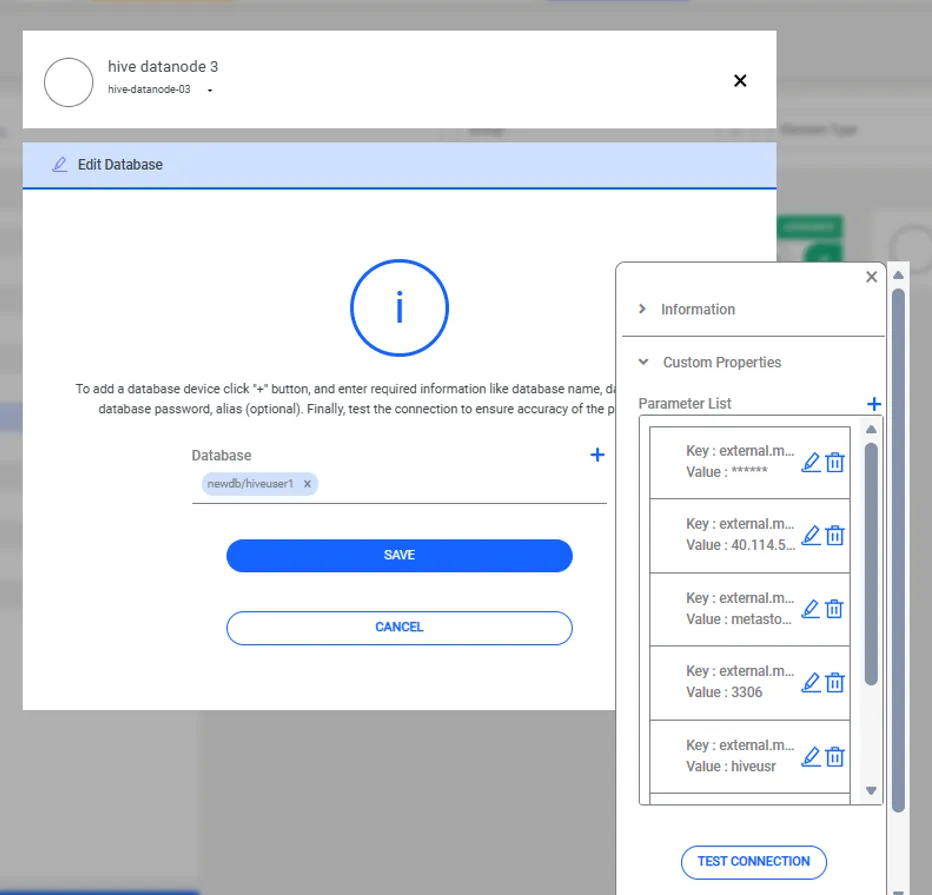This screenshot has width=932, height=895.
Task: Click the "Database" field label
Action: pyautogui.click(x=221, y=455)
